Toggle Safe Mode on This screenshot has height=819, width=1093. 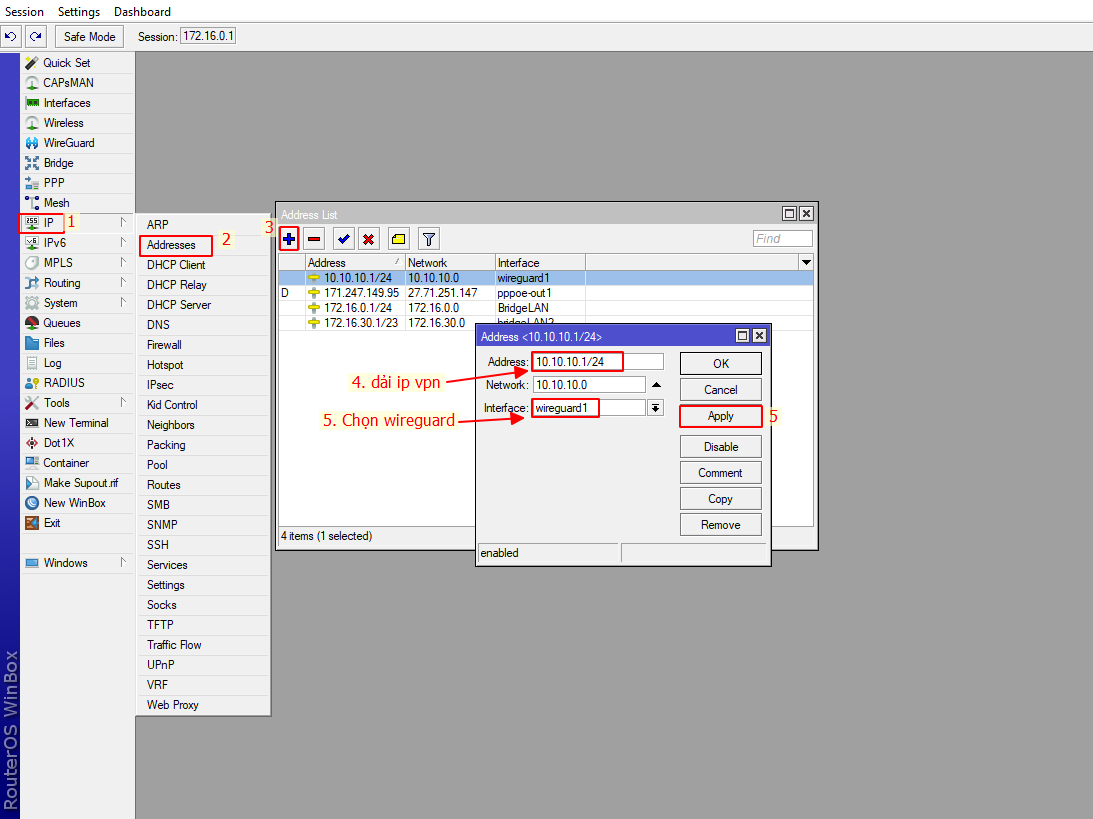click(88, 36)
